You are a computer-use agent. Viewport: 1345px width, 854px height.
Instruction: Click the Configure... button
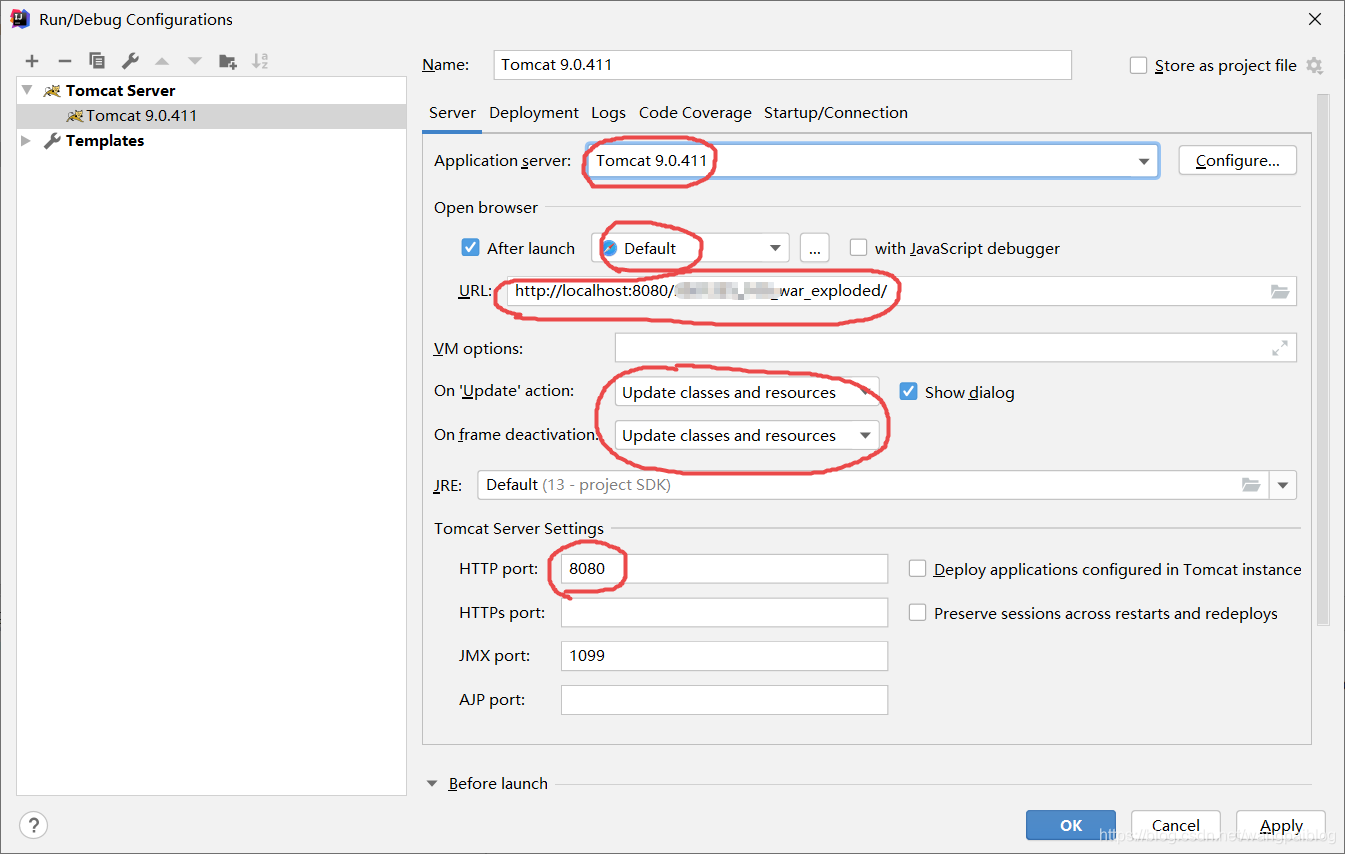1238,160
